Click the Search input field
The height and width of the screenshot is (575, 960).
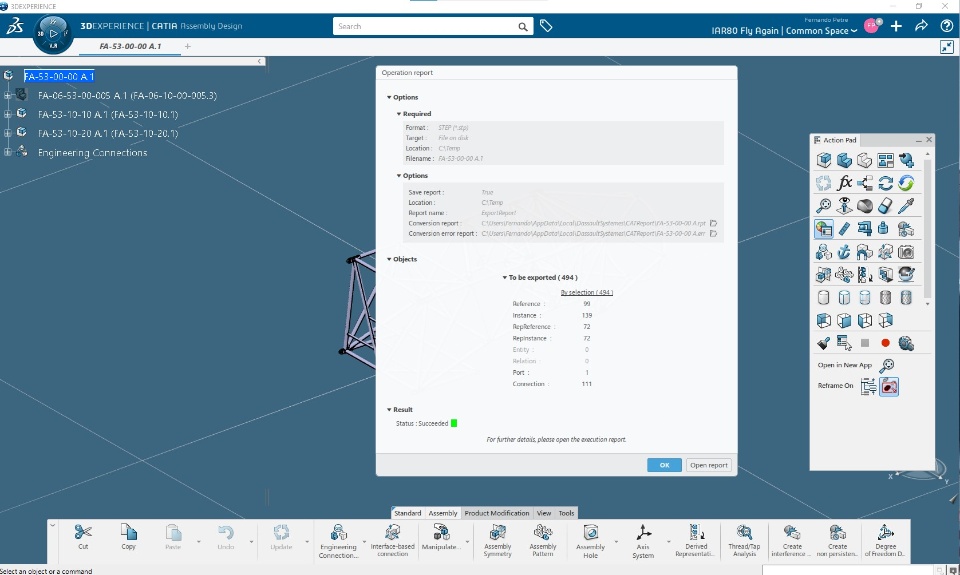point(424,26)
